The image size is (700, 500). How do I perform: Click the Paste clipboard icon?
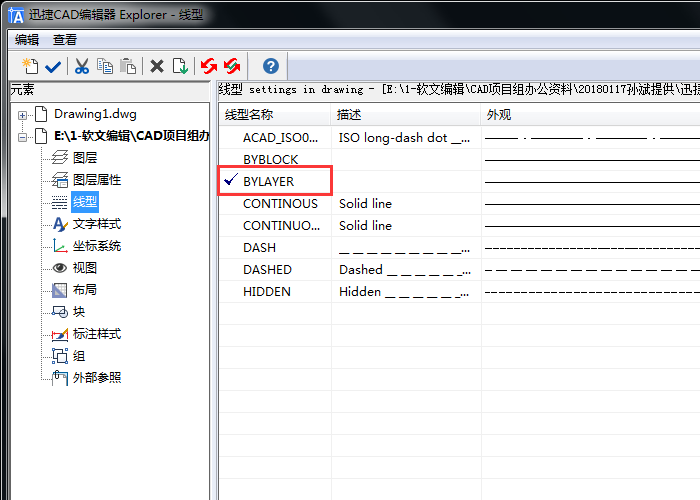tap(128, 66)
